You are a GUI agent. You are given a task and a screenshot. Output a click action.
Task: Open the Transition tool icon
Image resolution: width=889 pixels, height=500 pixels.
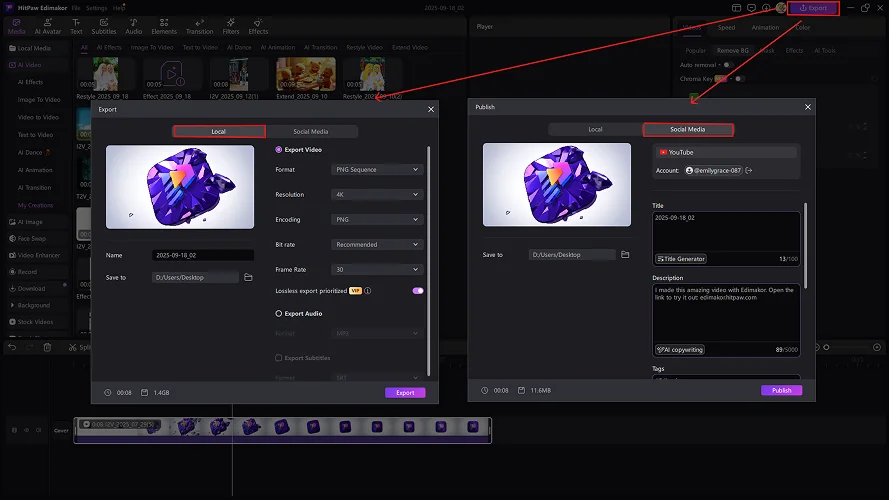pos(199,26)
